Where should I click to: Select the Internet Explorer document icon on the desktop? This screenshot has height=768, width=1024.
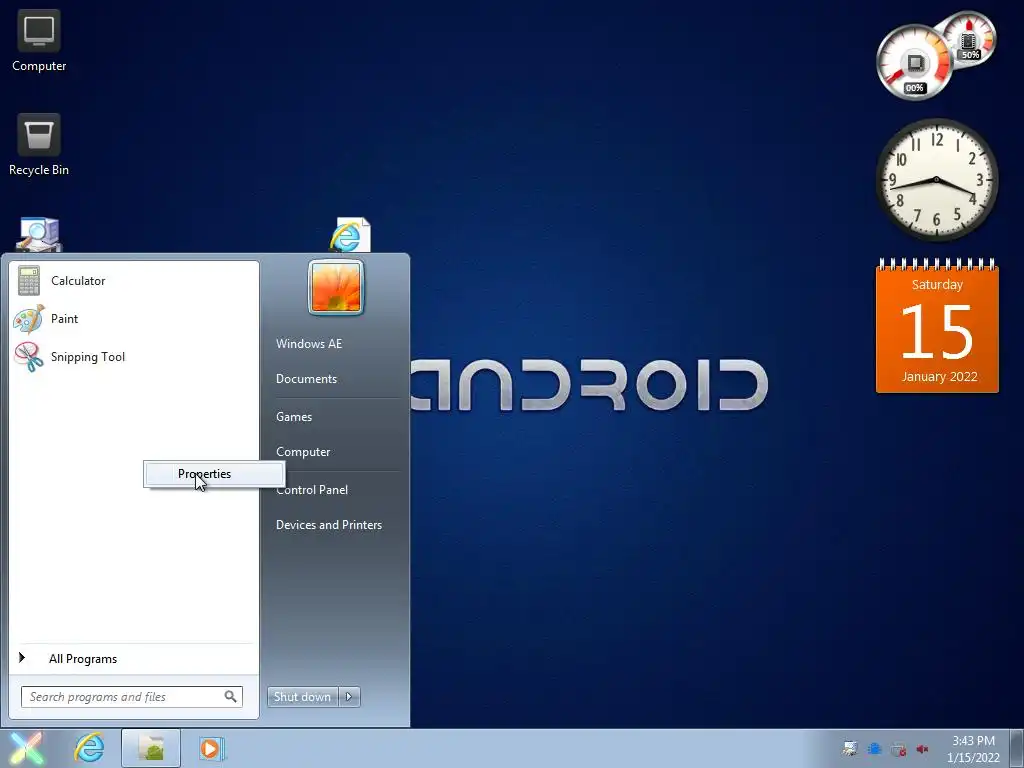pyautogui.click(x=349, y=234)
